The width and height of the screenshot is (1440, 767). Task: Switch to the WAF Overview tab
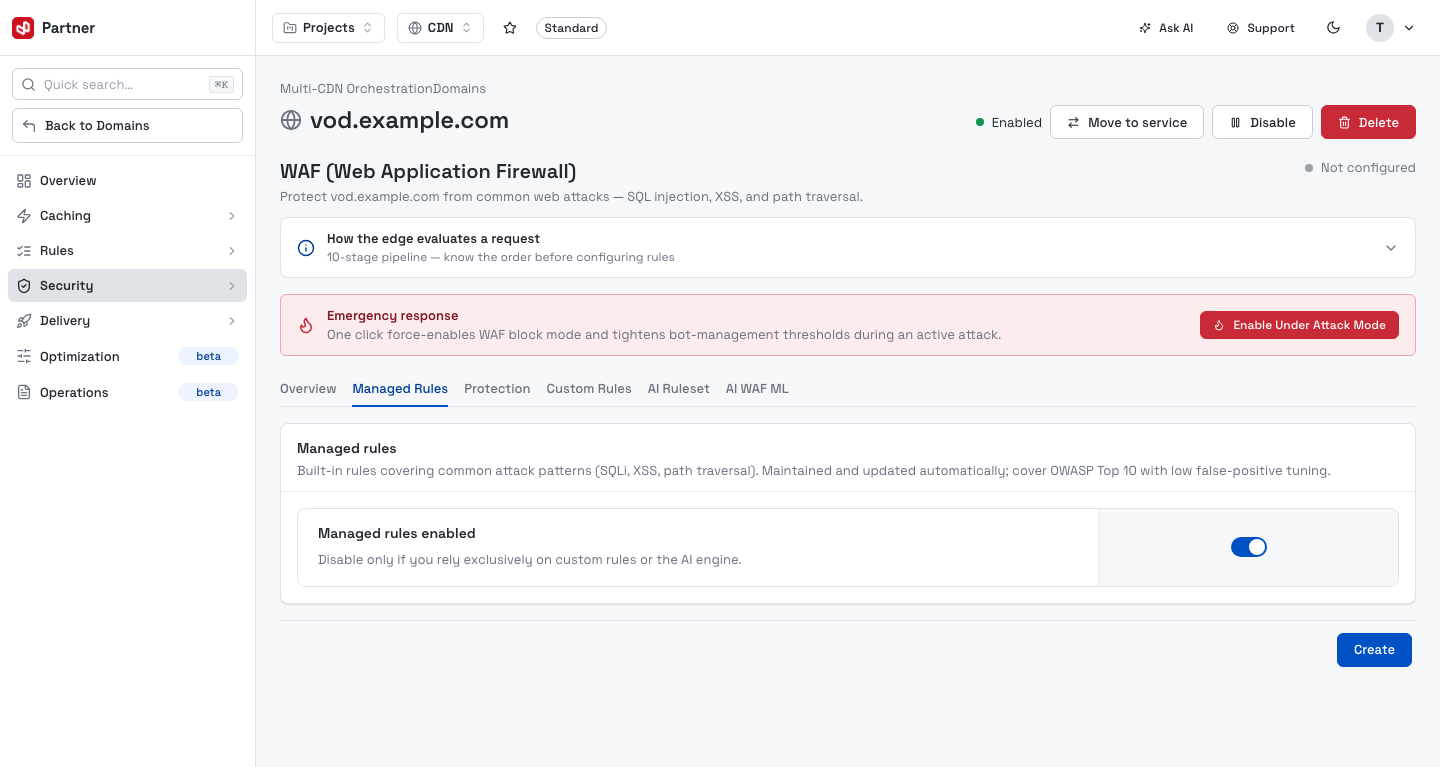click(308, 389)
